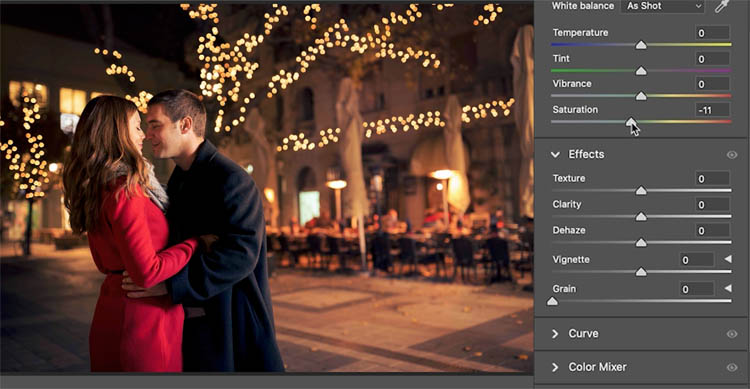Focus the Temperature value field
This screenshot has width=750, height=389.
(712, 33)
